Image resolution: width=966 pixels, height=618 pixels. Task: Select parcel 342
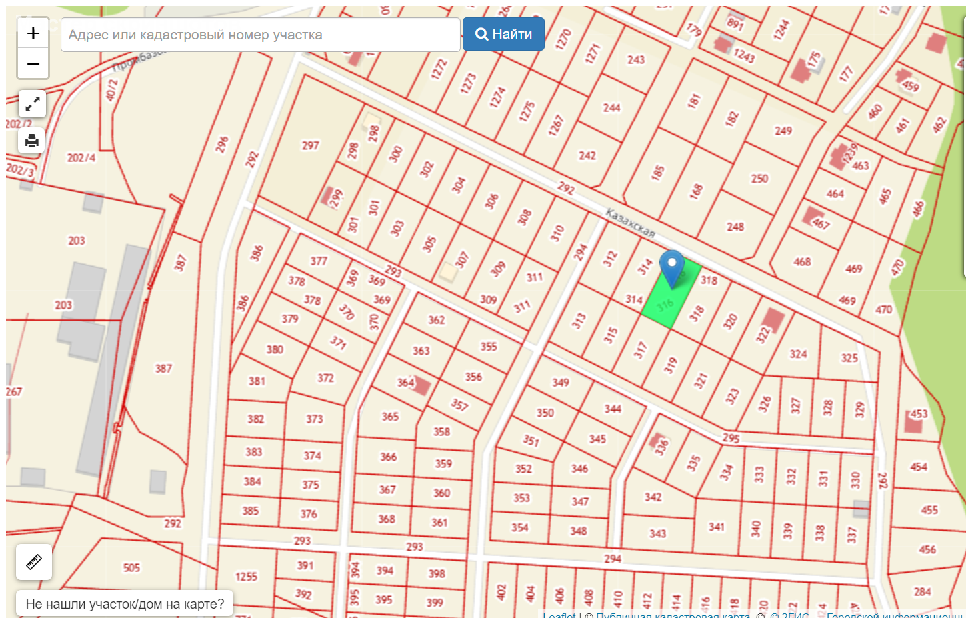[x=652, y=497]
